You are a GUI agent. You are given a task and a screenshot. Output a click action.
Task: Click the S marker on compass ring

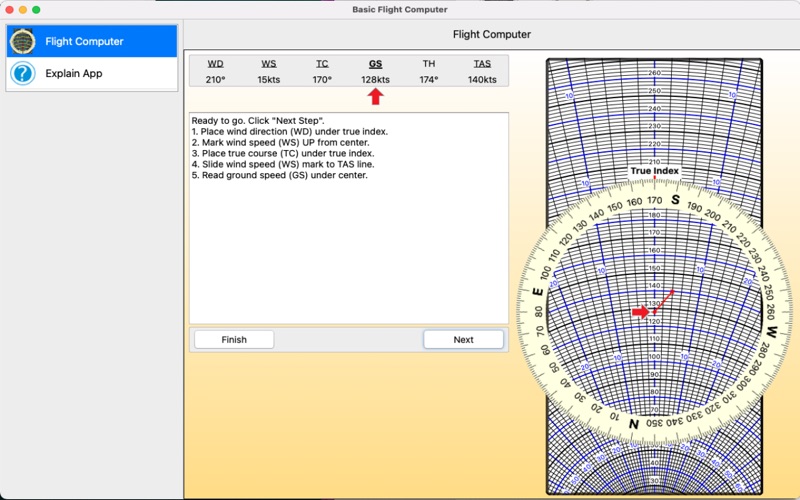[x=675, y=200]
